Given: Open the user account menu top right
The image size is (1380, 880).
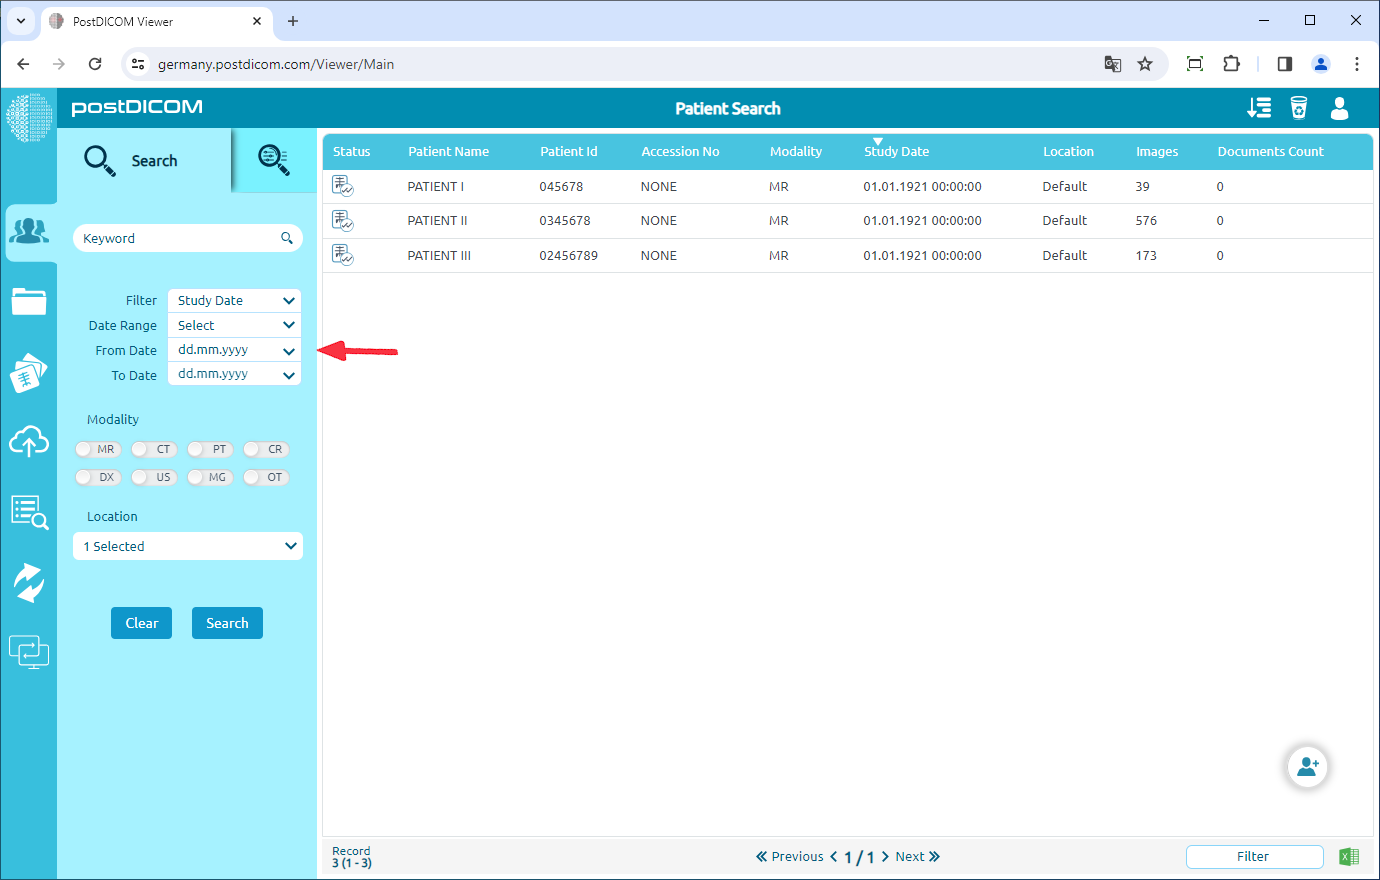Looking at the screenshot, I should (1339, 108).
